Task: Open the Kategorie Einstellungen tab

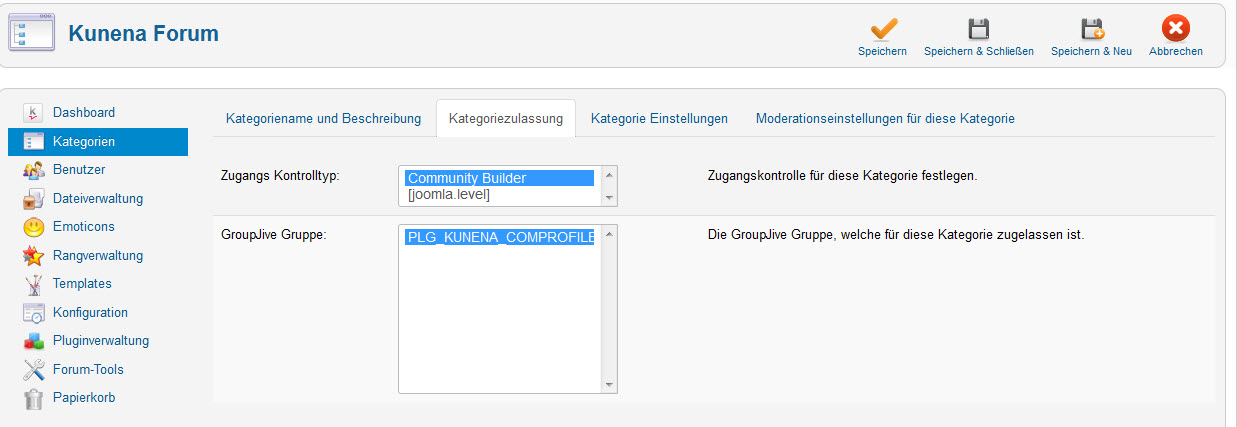Action: [659, 119]
